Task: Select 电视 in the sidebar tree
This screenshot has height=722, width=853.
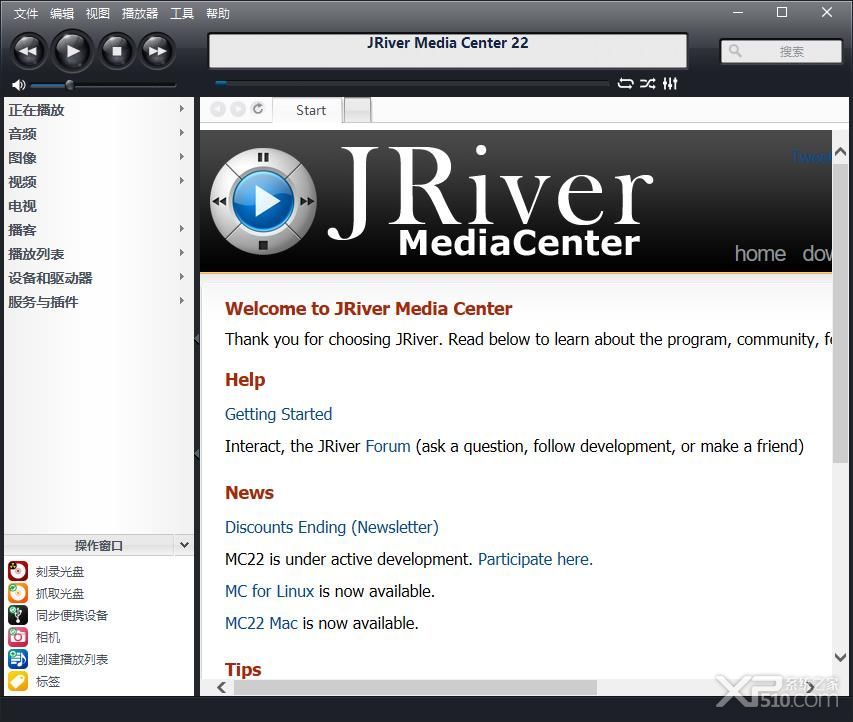Action: click(22, 206)
